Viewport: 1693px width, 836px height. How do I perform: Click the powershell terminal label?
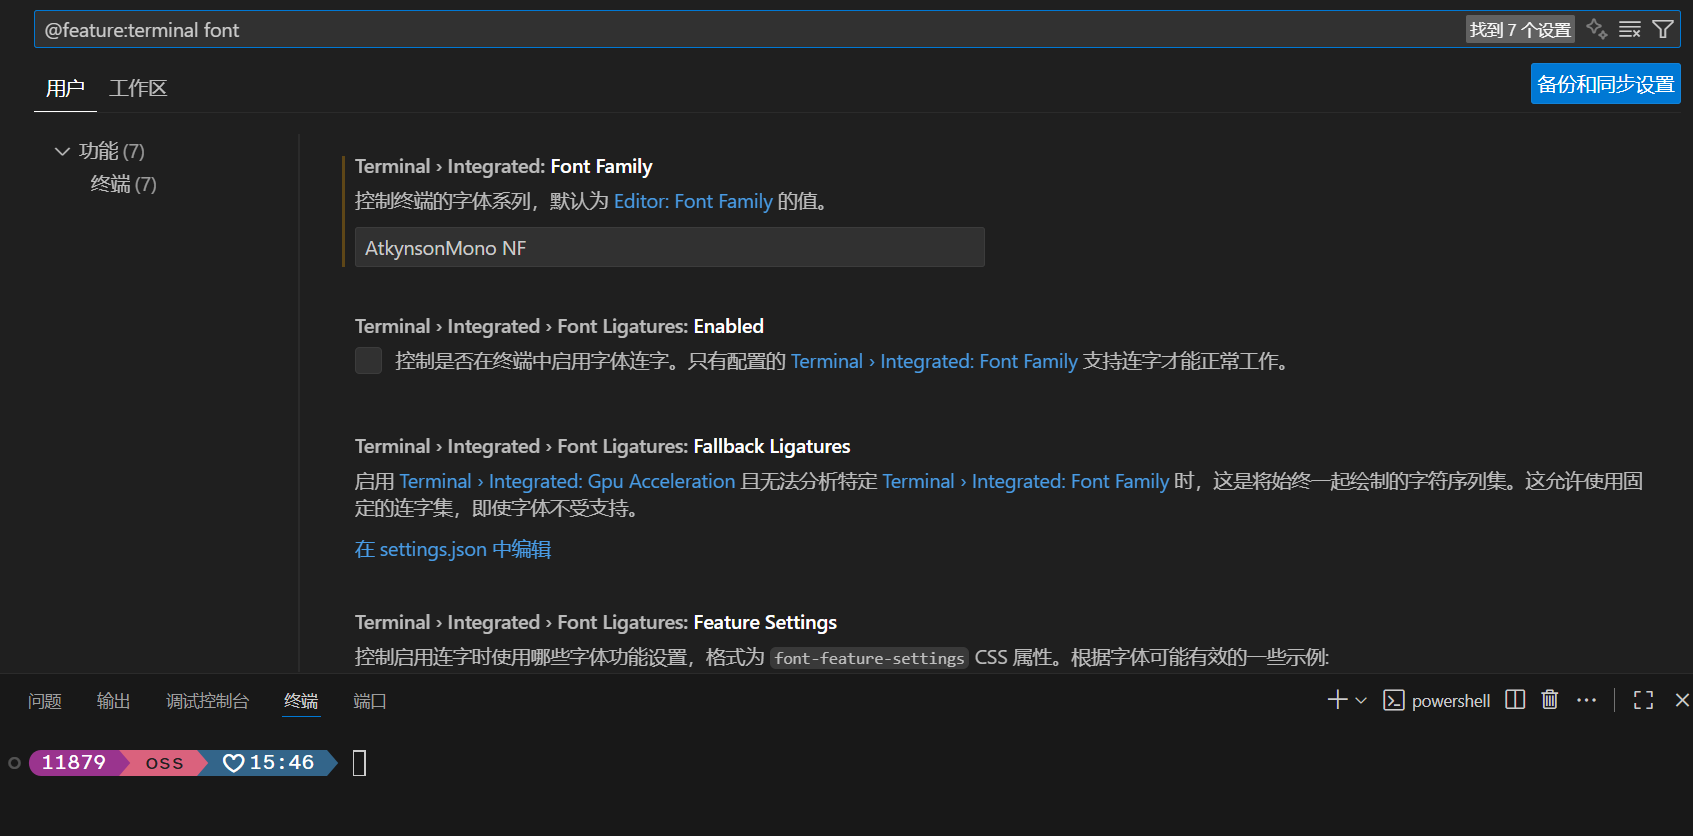tap(1450, 701)
